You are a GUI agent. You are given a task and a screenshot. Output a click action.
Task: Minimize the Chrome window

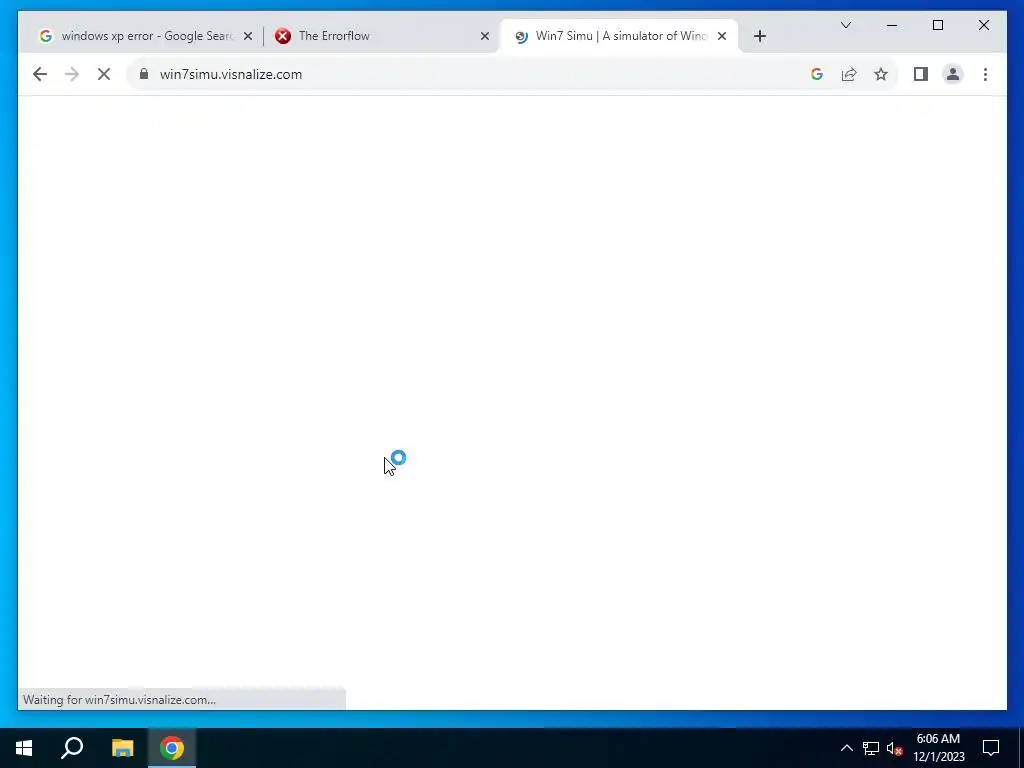[891, 25]
